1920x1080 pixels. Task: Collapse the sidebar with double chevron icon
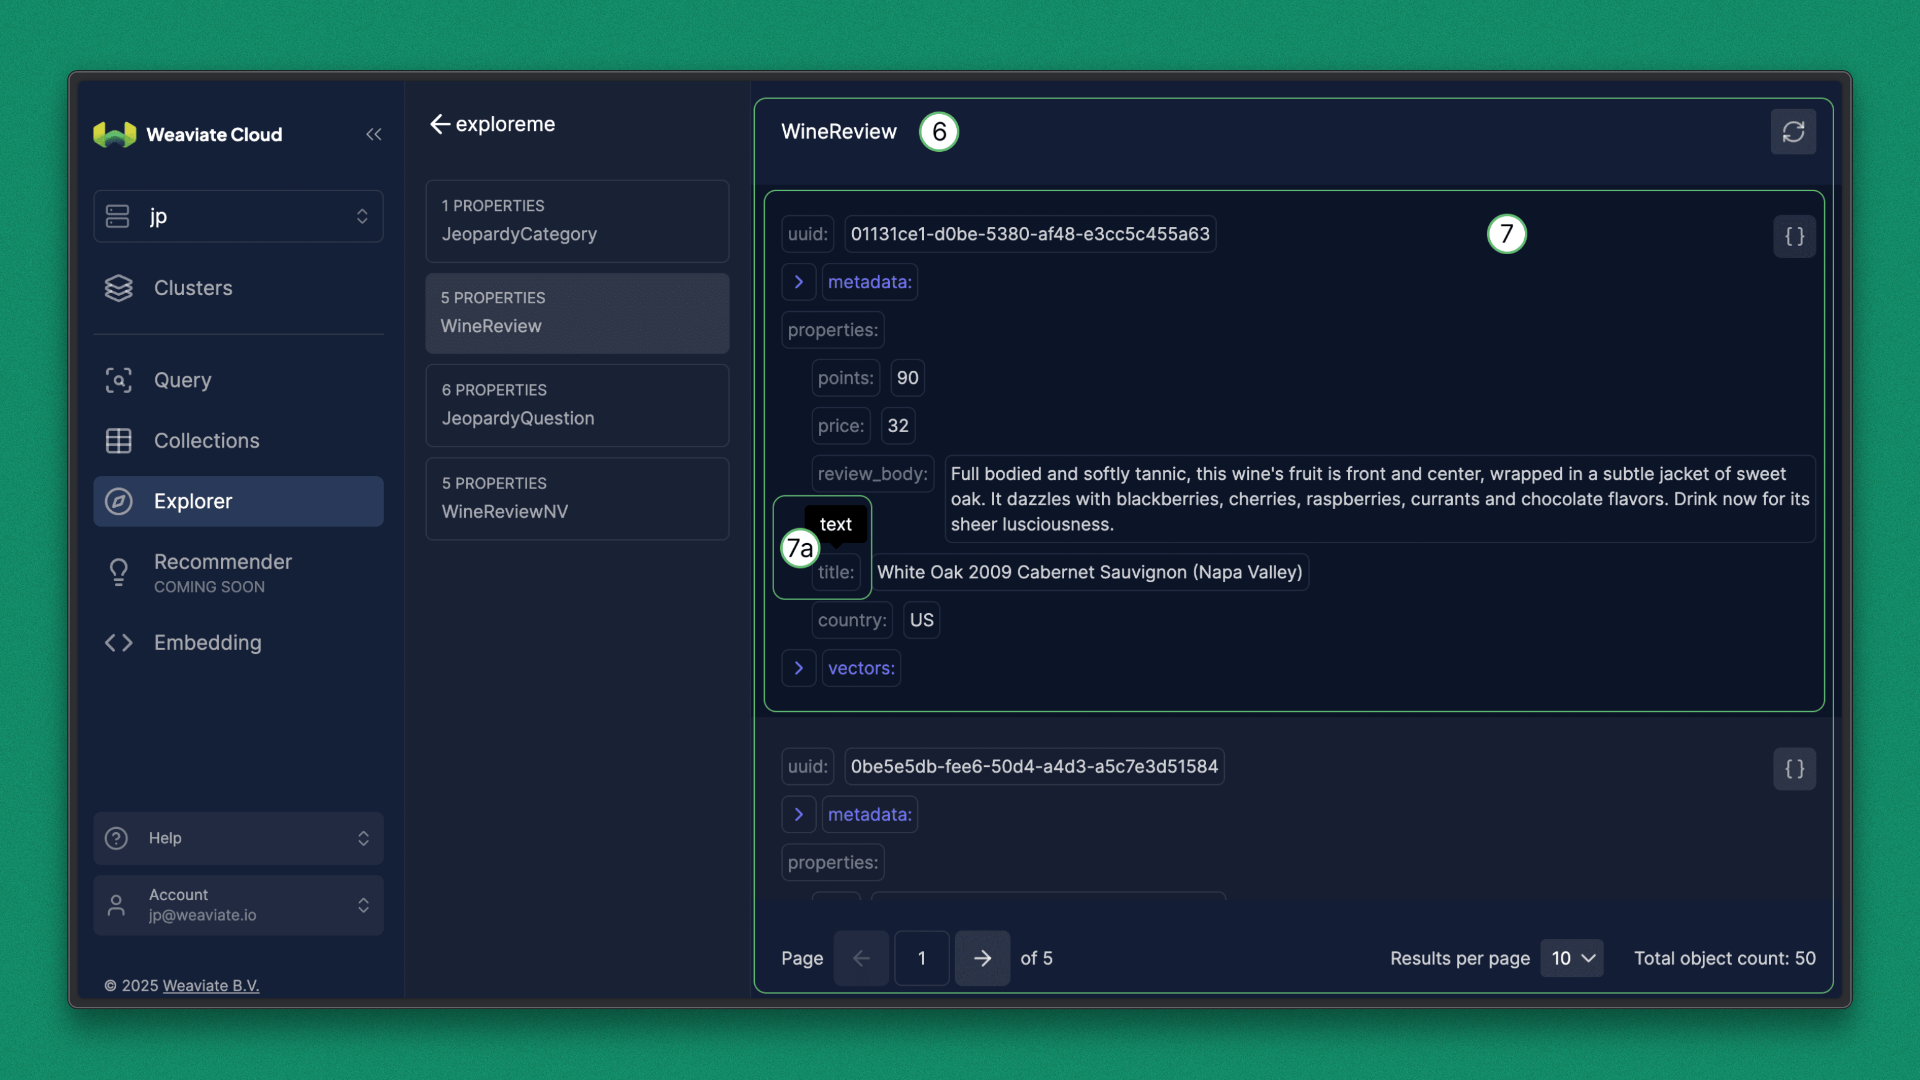click(x=373, y=134)
